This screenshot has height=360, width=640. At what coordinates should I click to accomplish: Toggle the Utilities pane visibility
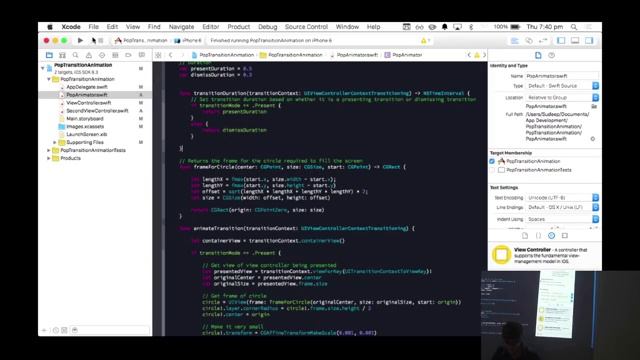(x=589, y=40)
